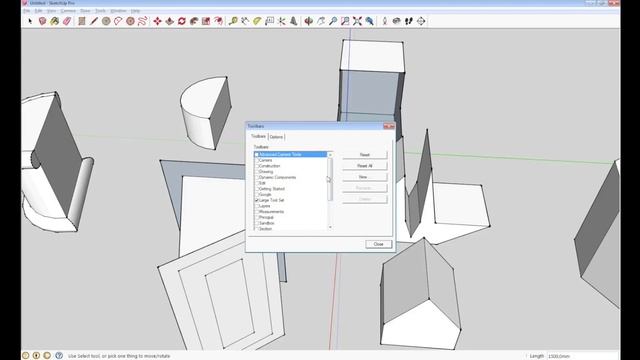Choose the Look Around eye tool
The image size is (640, 360).
click(396, 21)
